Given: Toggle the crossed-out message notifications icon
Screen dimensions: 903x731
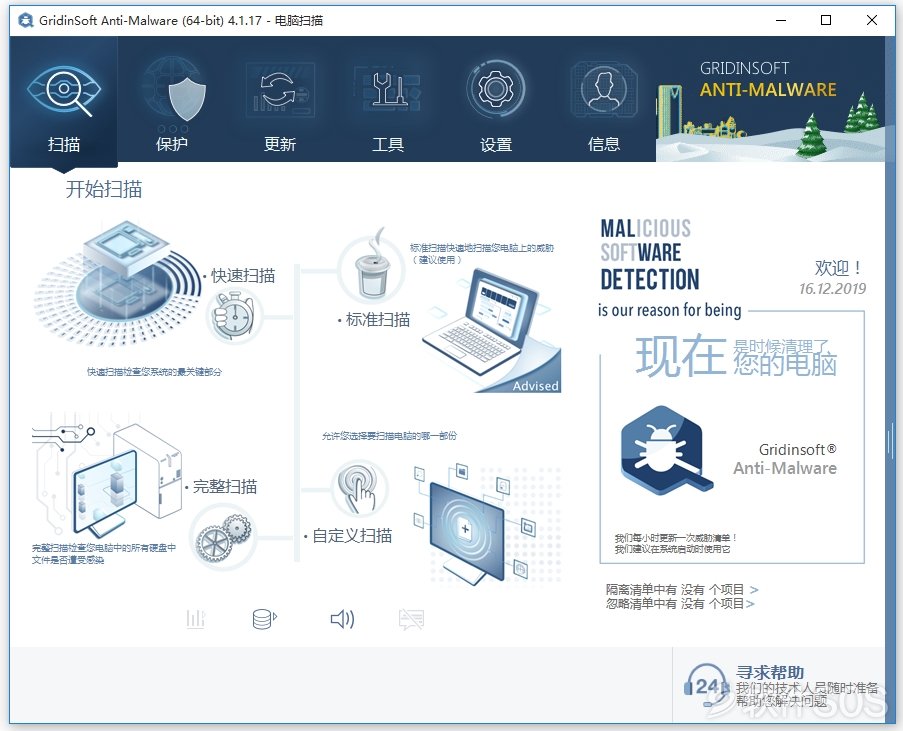Looking at the screenshot, I should (x=411, y=620).
